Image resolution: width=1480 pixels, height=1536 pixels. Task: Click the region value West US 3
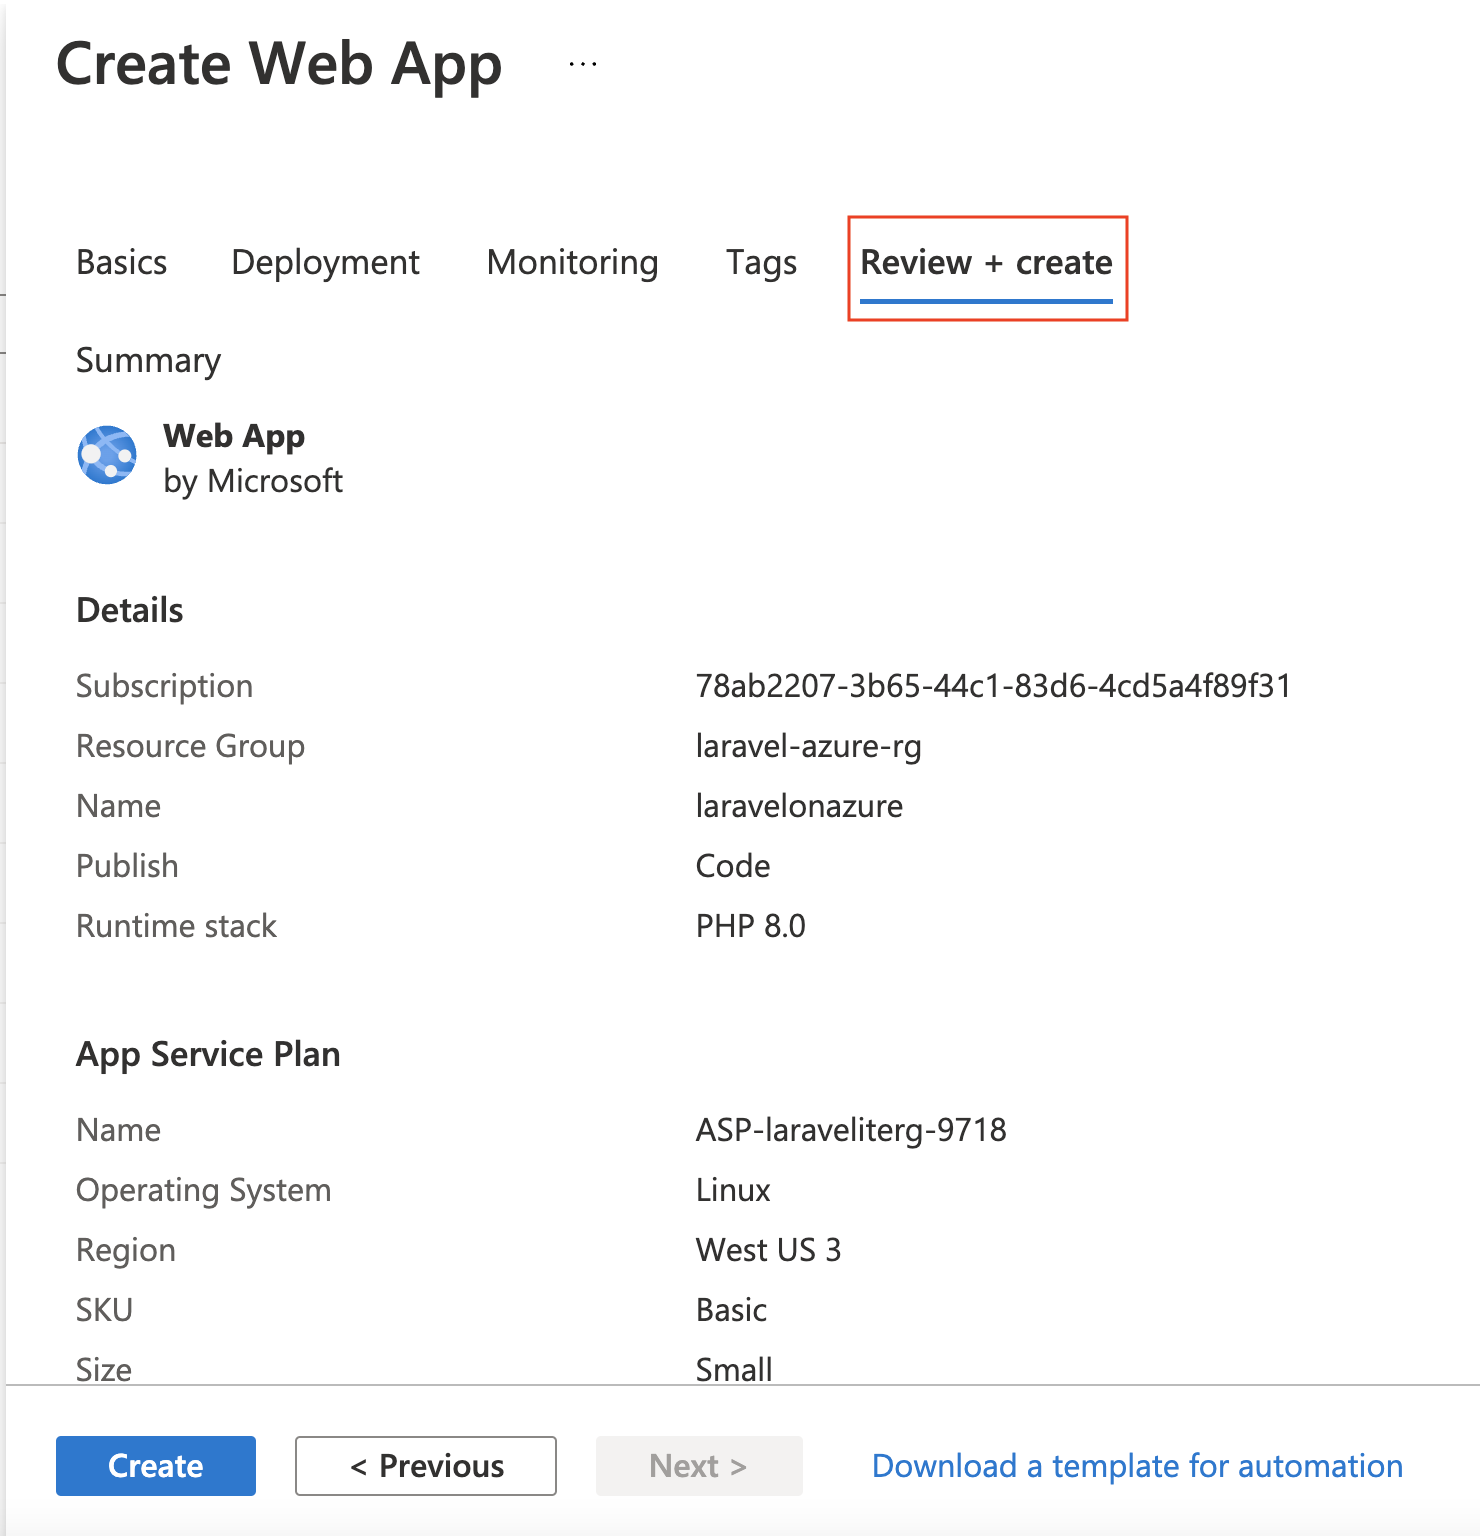[x=768, y=1250]
